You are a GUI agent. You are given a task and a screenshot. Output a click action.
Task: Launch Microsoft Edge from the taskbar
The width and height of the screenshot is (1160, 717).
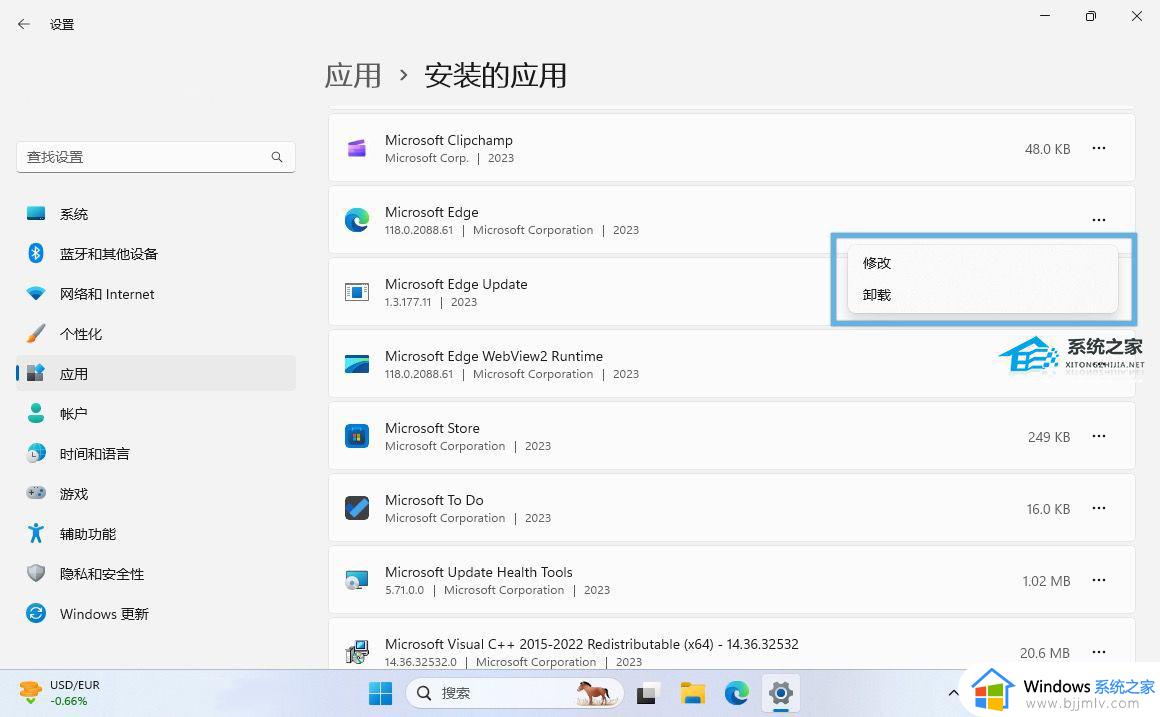point(737,693)
